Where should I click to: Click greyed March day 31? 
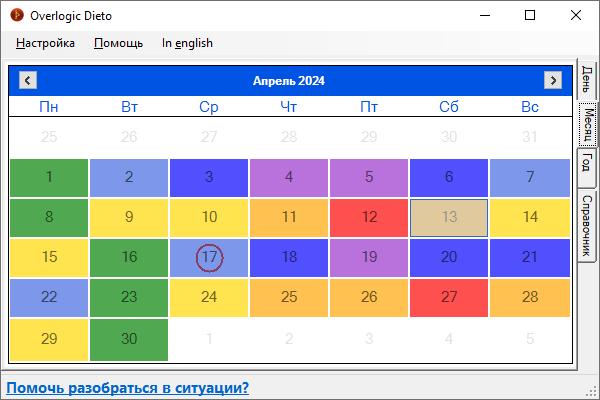click(530, 137)
